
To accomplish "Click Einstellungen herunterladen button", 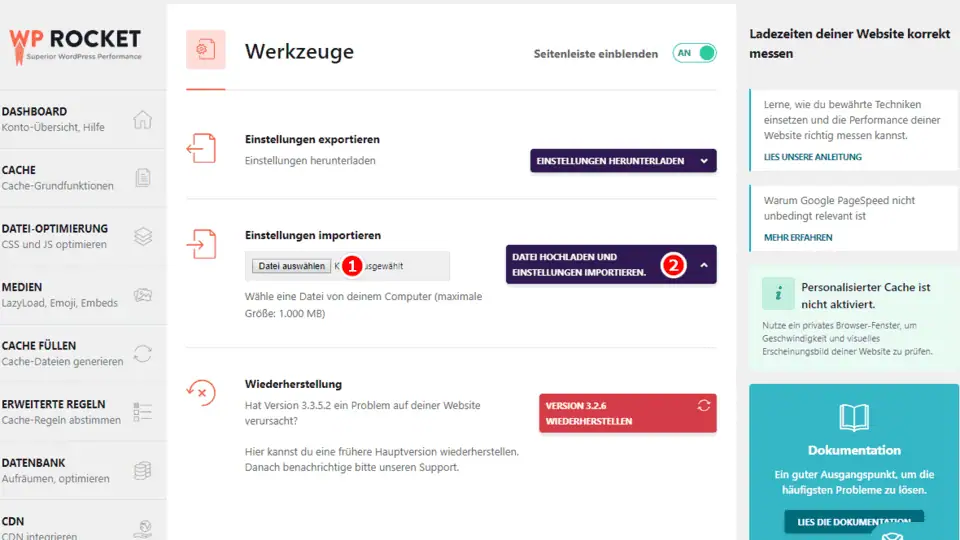I will tap(623, 161).
